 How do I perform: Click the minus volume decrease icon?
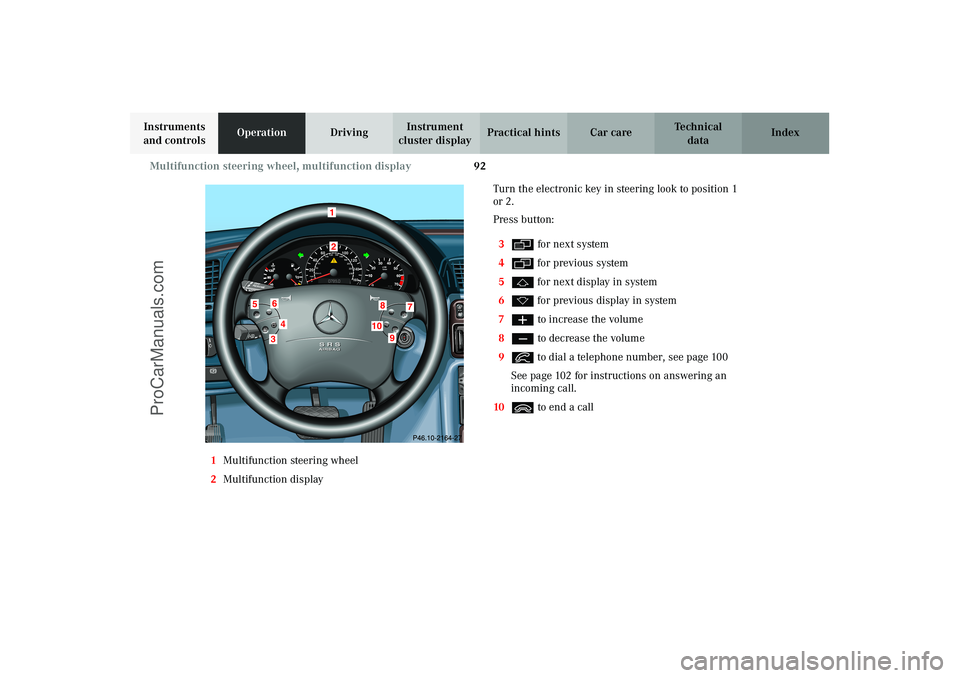click(522, 339)
